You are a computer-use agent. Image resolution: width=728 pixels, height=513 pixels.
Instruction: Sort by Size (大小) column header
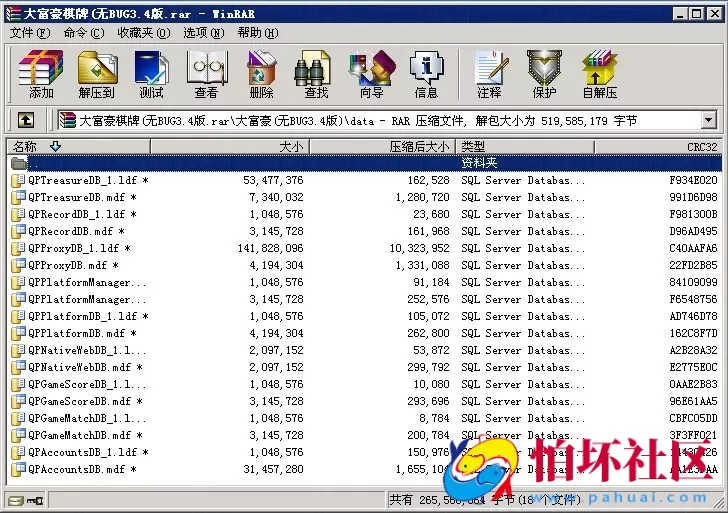point(230,147)
